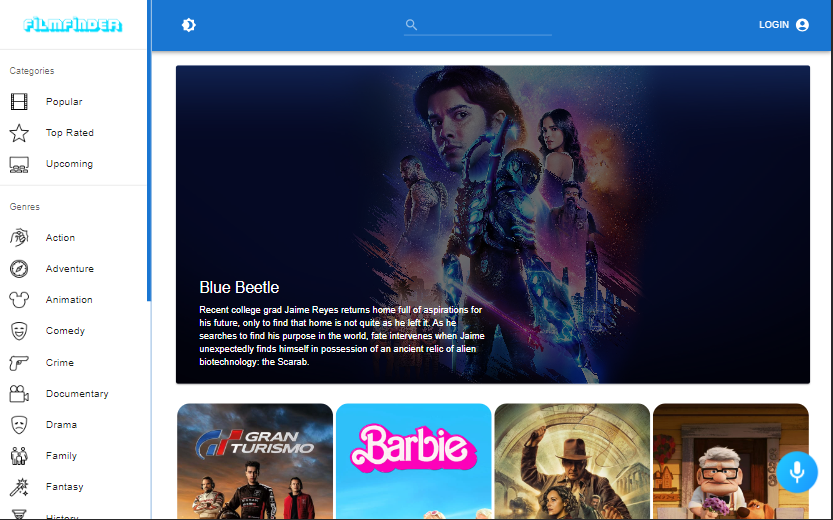Select the Fantasy genre label
Viewport: 833px width, 520px height.
pos(64,487)
